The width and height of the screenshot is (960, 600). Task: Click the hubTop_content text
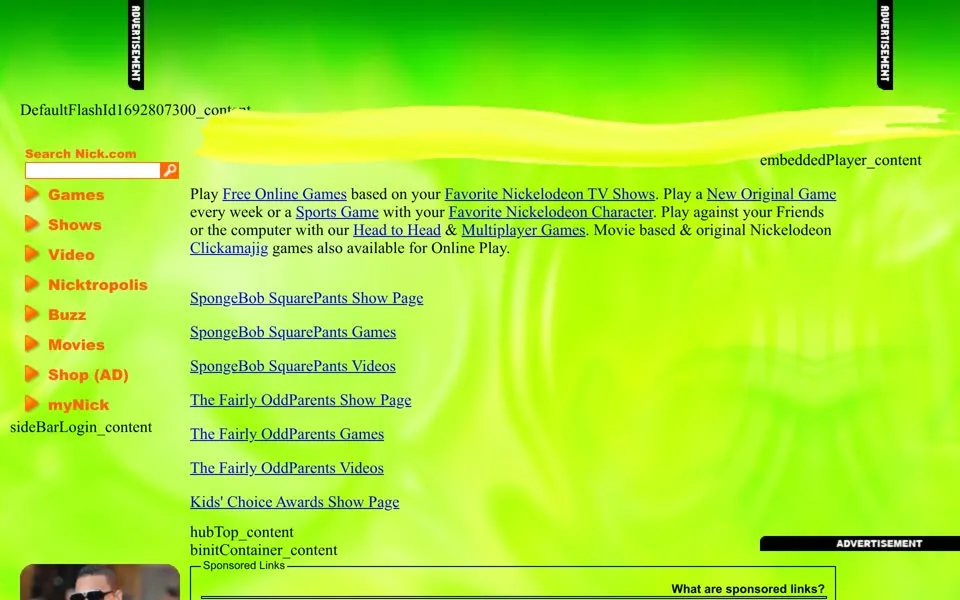[242, 532]
